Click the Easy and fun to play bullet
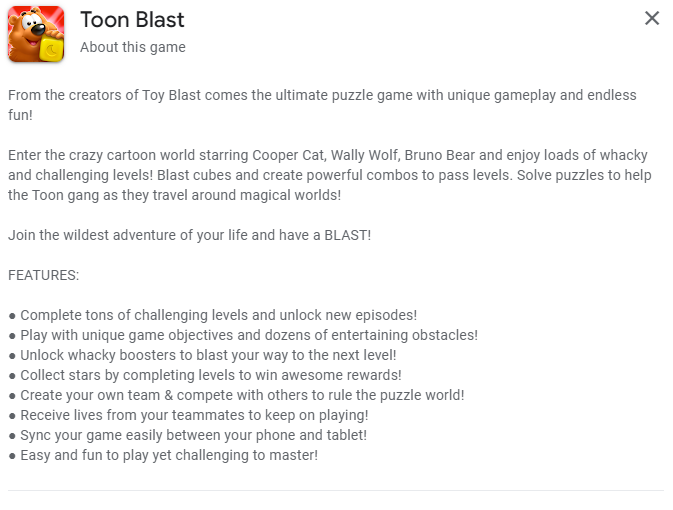673x510 pixels. coord(163,455)
